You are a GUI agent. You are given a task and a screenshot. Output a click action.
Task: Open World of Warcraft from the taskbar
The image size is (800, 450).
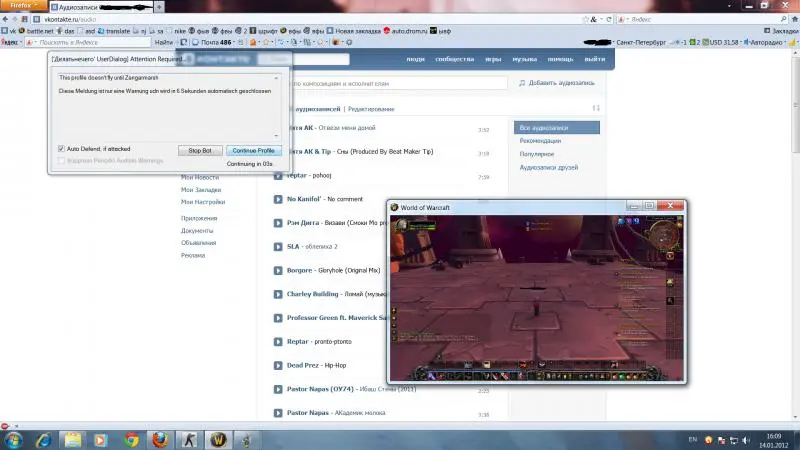(219, 439)
